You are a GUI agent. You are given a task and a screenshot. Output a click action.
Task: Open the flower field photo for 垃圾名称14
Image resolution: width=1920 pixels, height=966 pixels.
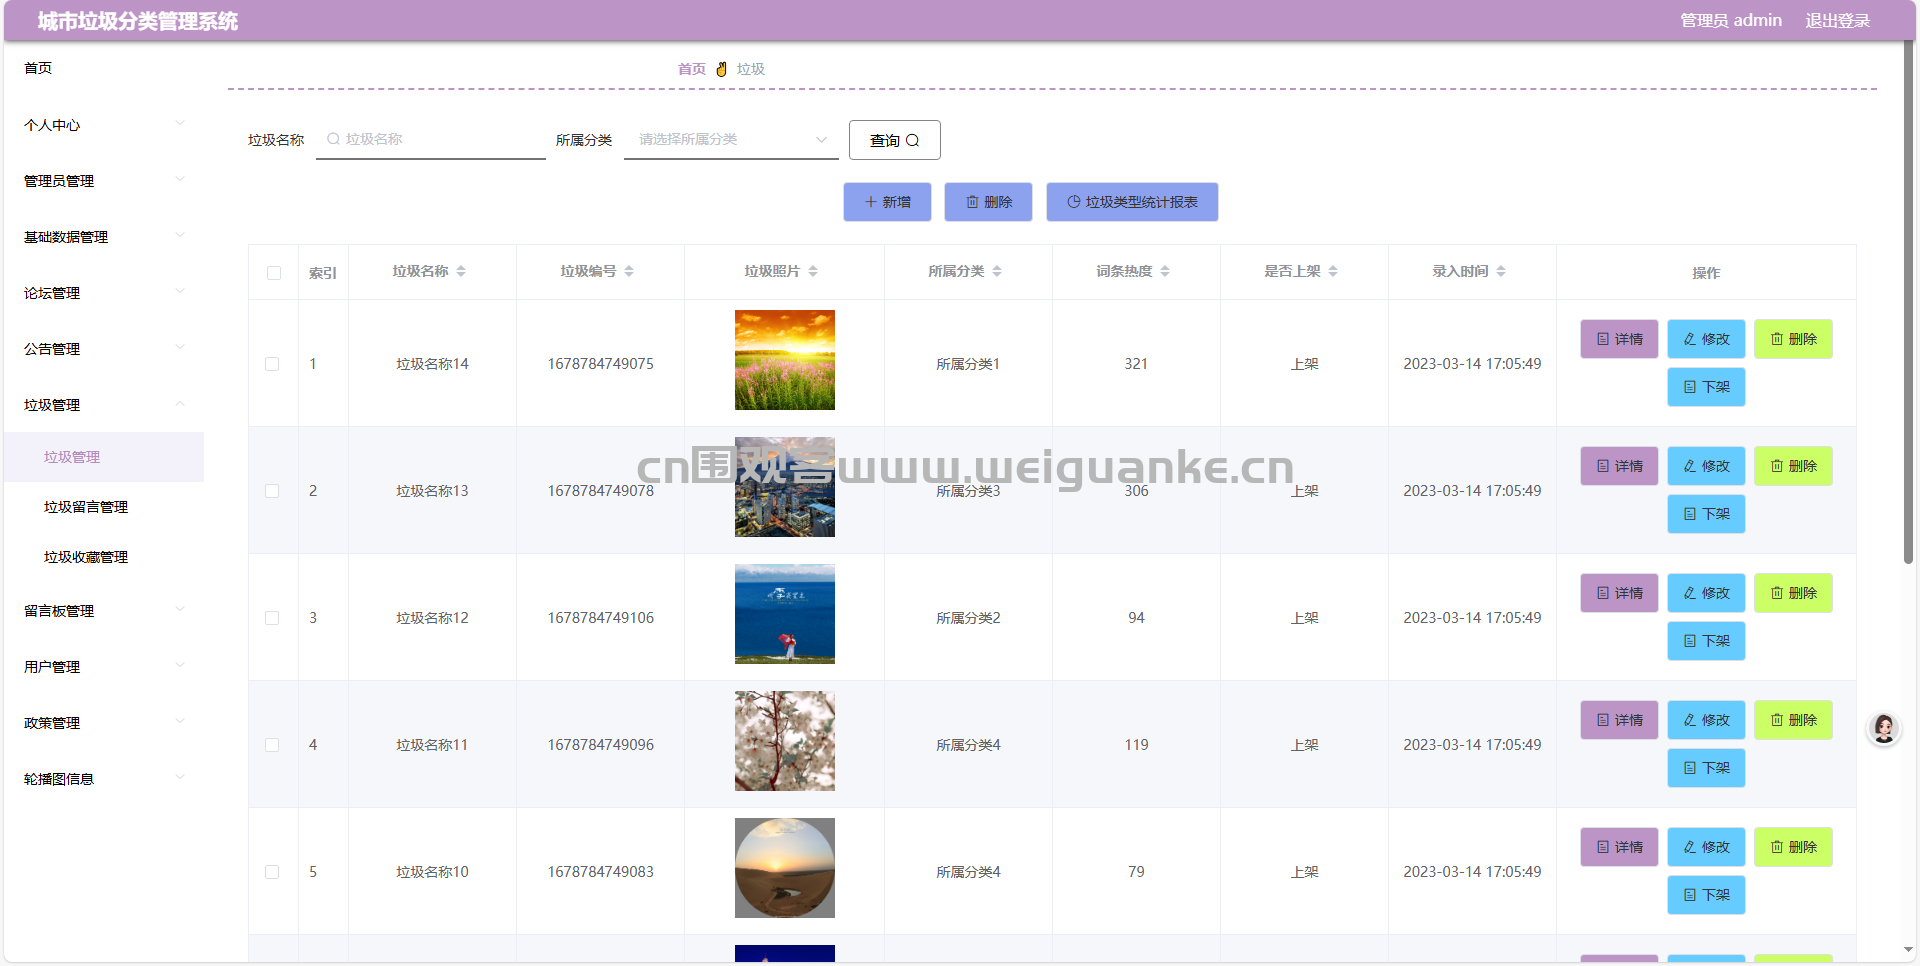[x=785, y=360]
